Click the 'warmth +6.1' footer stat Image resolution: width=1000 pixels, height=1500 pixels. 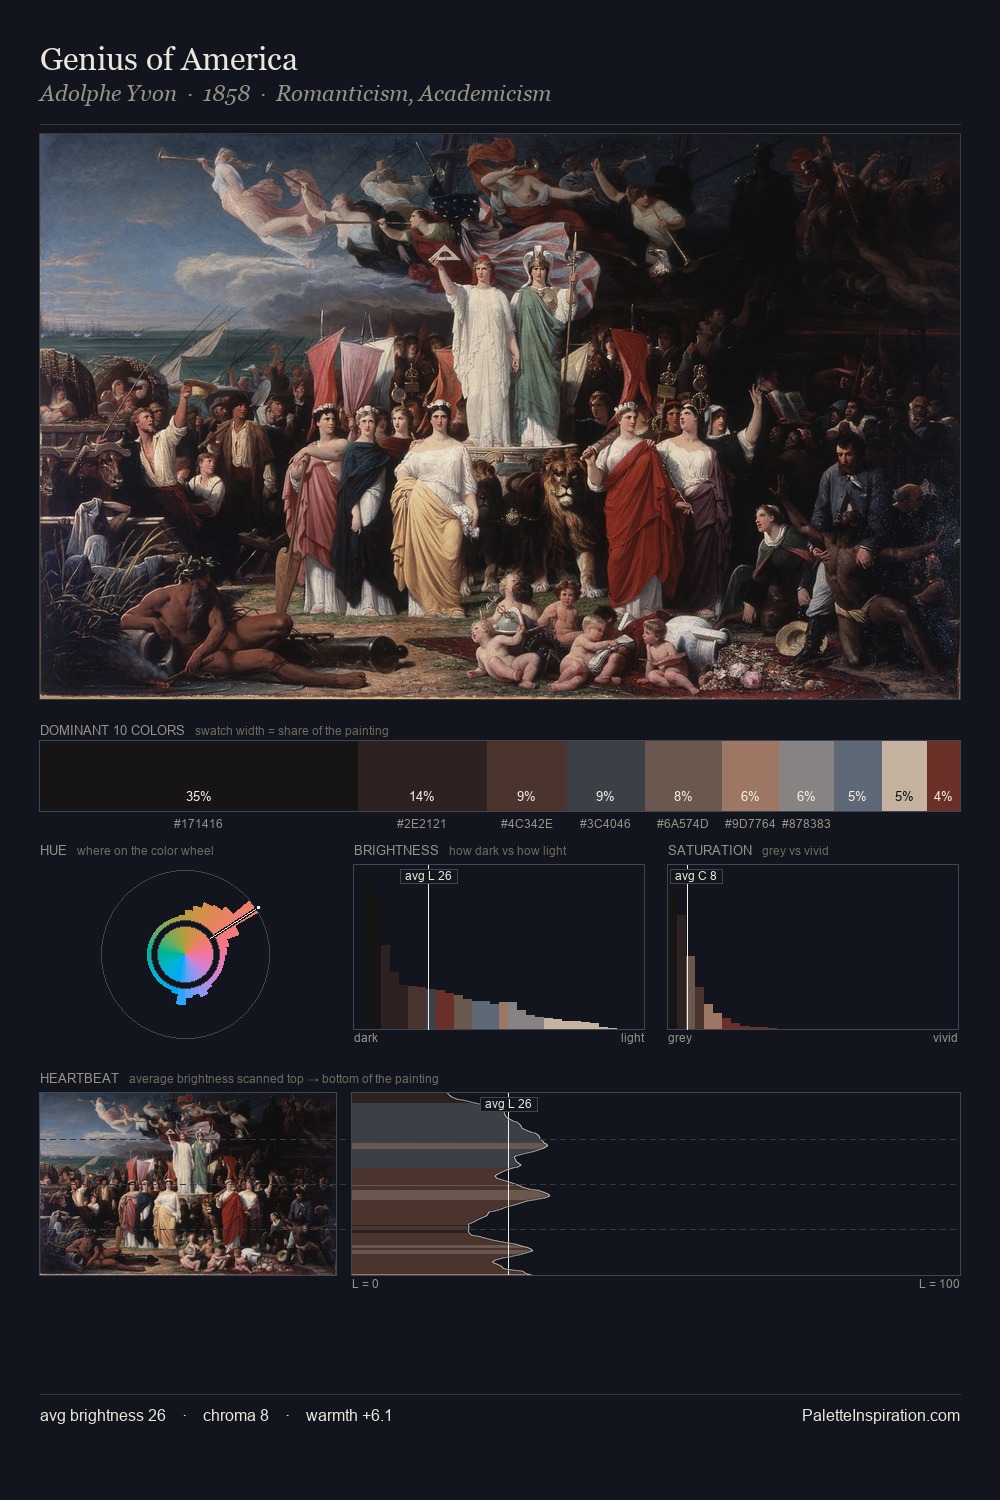[x=349, y=1415]
